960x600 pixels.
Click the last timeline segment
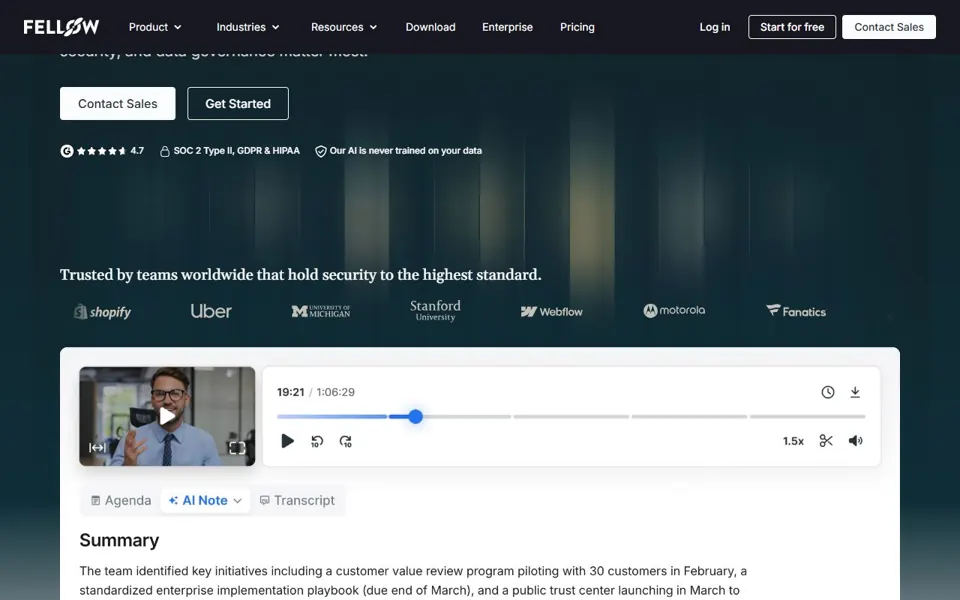(x=808, y=416)
